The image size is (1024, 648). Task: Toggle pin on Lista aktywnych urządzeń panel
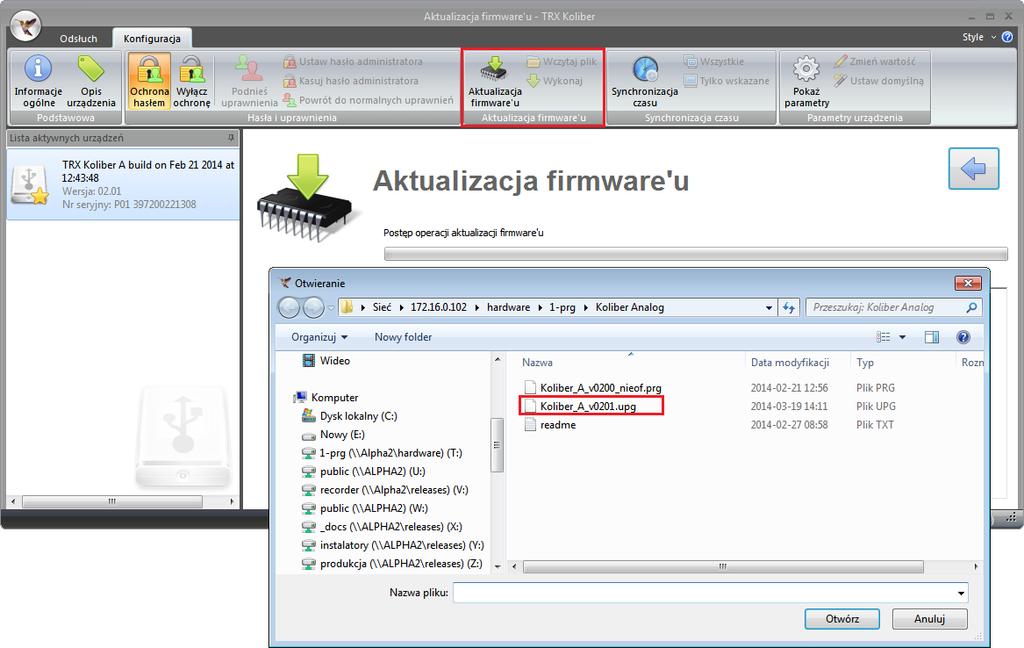pyautogui.click(x=231, y=138)
